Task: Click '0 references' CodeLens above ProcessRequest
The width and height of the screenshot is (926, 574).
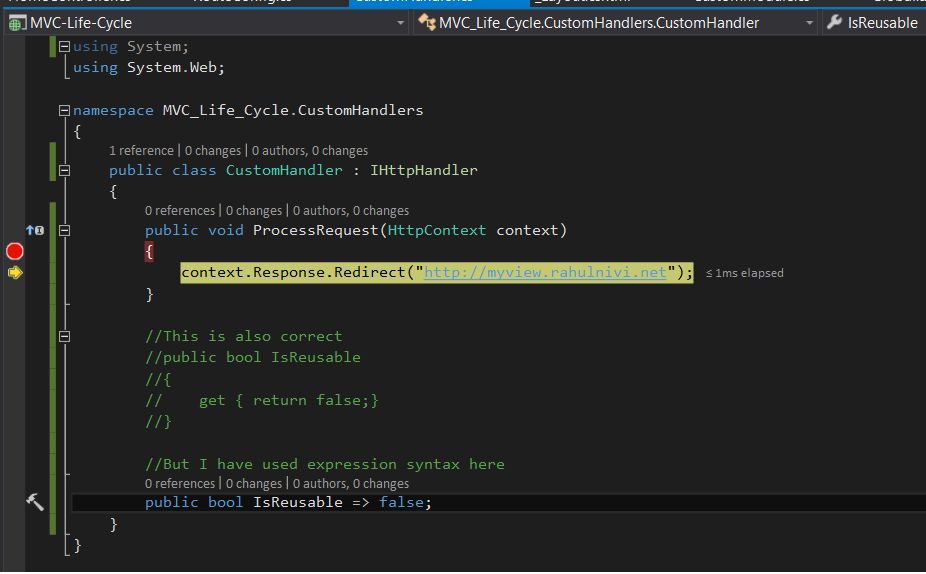Action: 180,211
